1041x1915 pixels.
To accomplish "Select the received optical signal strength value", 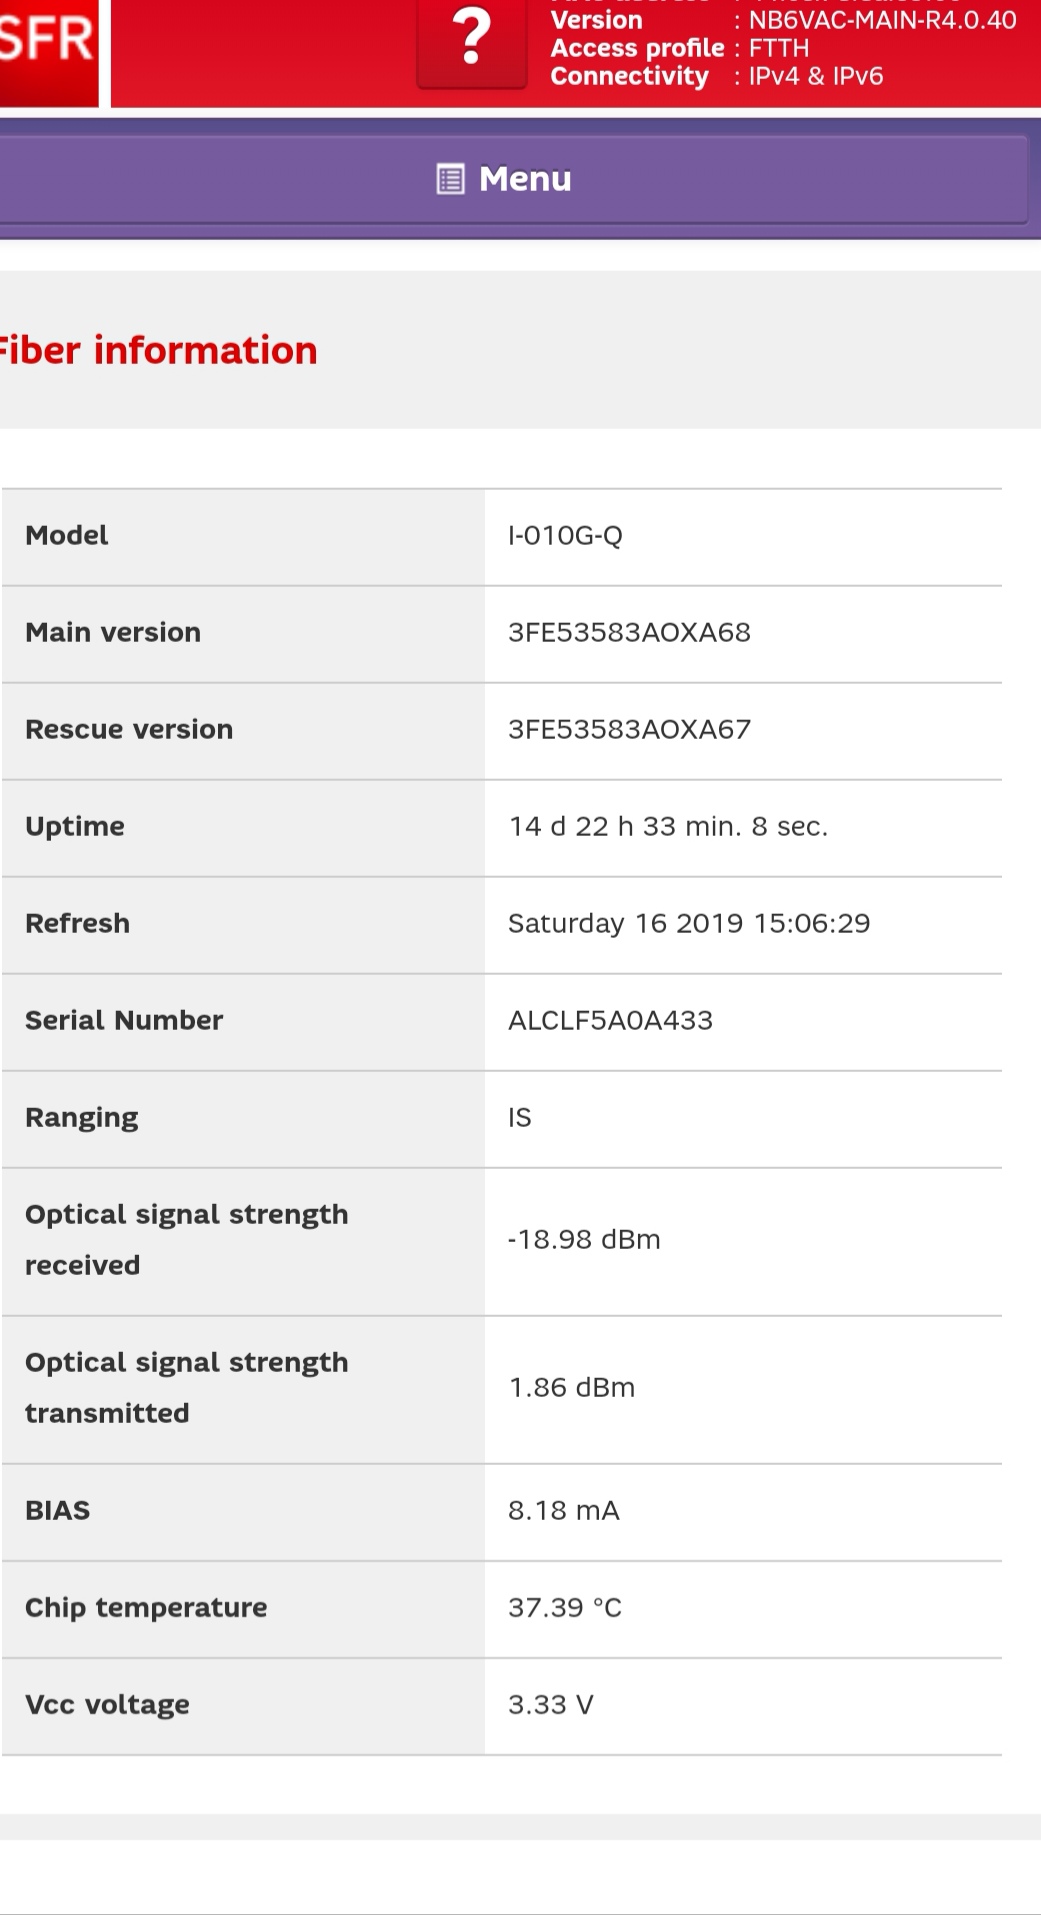I will (x=585, y=1239).
